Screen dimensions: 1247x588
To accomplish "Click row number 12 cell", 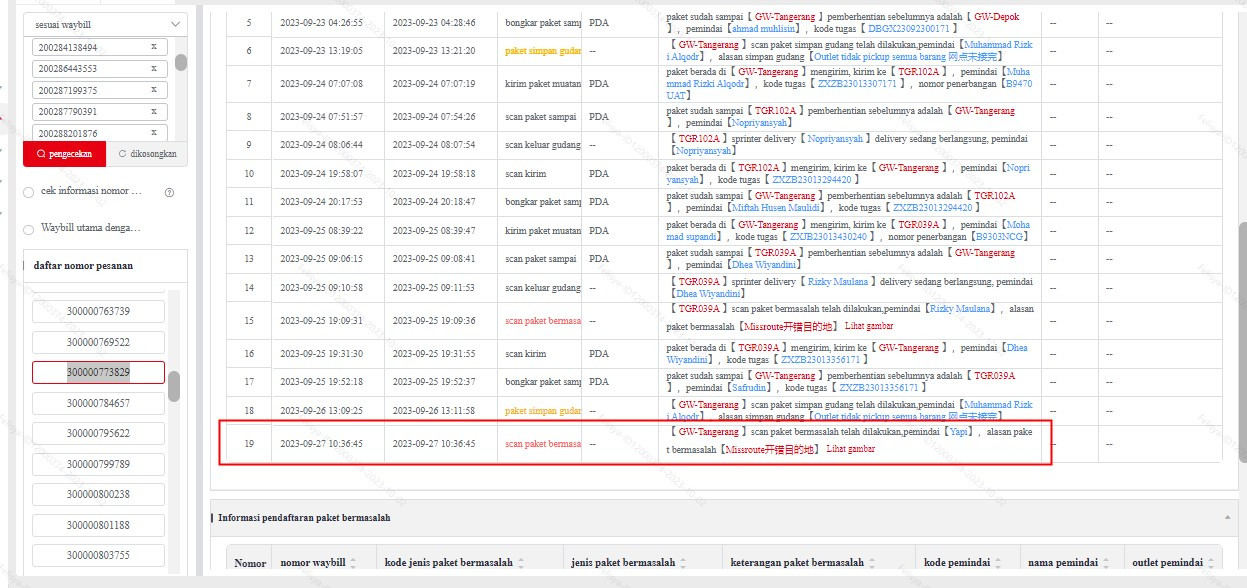I will click(x=249, y=231).
